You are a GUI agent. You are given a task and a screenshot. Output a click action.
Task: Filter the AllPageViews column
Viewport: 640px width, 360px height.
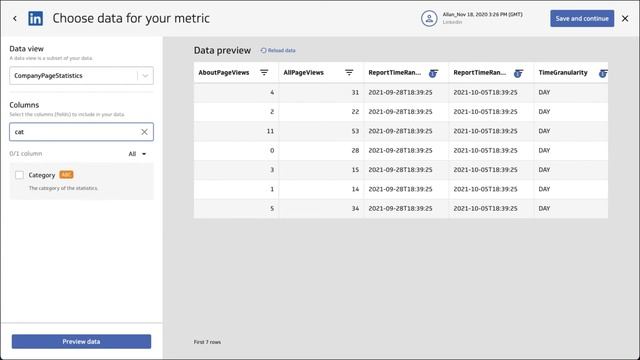349,73
